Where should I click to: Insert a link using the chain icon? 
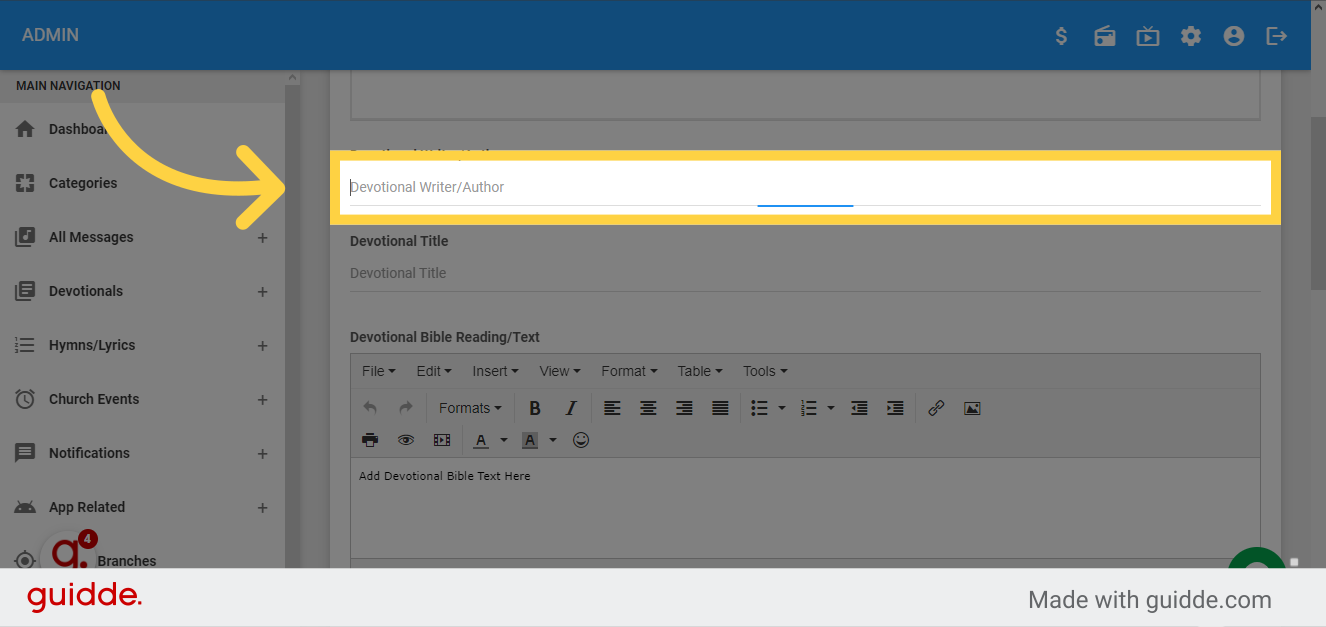pyautogui.click(x=936, y=408)
